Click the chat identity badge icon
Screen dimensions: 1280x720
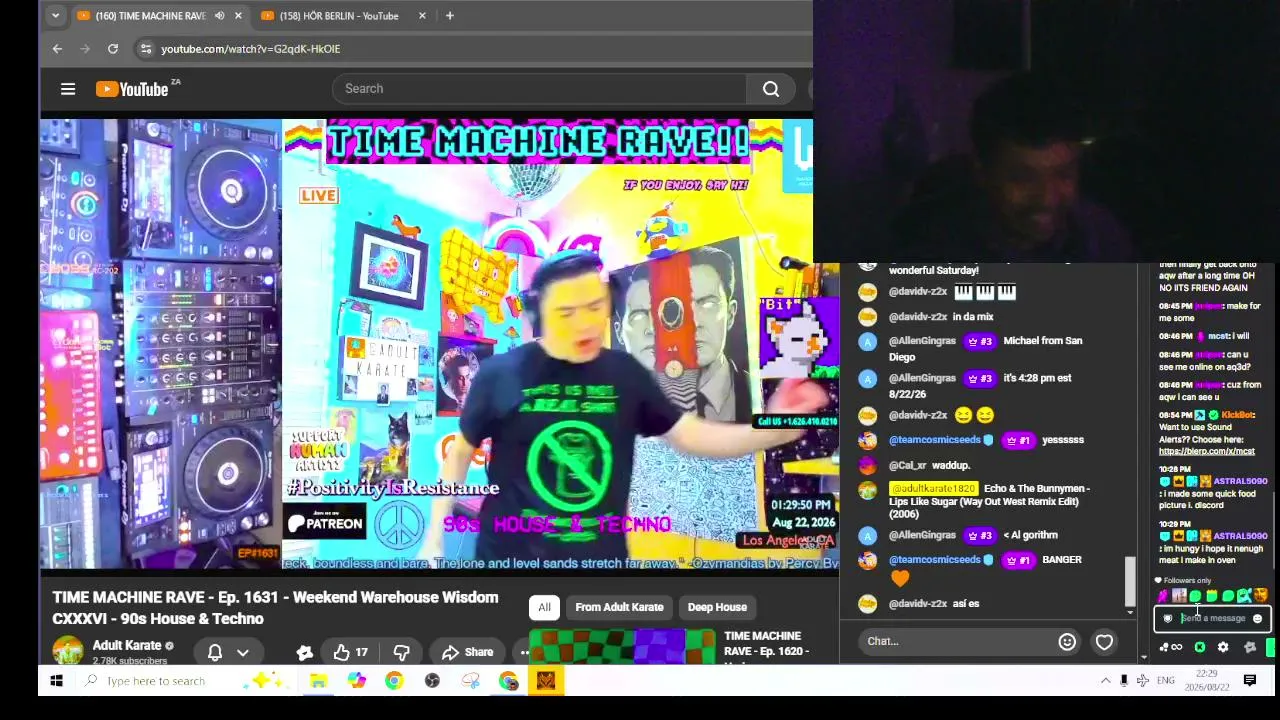(1167, 618)
